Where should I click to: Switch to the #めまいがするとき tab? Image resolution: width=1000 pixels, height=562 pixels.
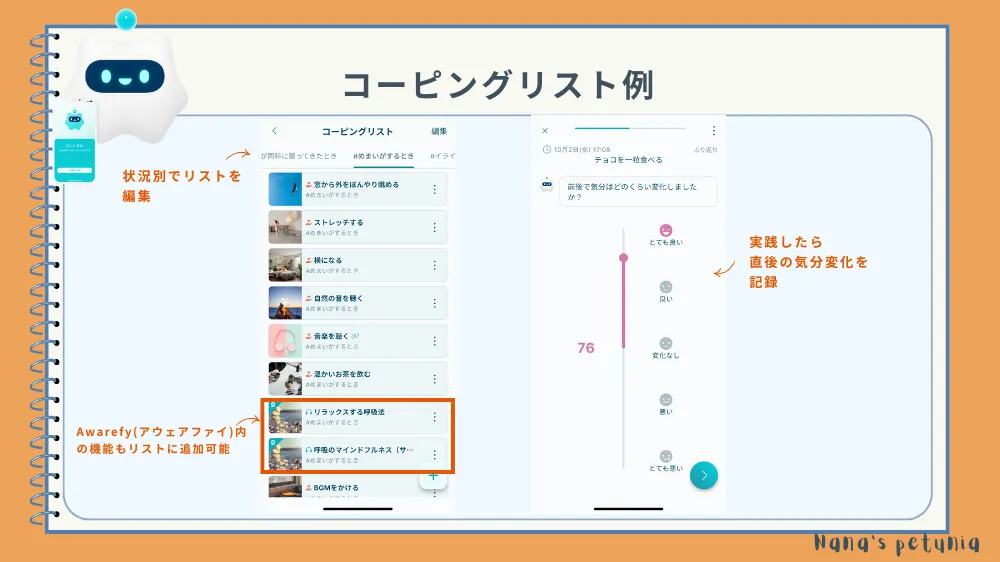click(x=383, y=156)
